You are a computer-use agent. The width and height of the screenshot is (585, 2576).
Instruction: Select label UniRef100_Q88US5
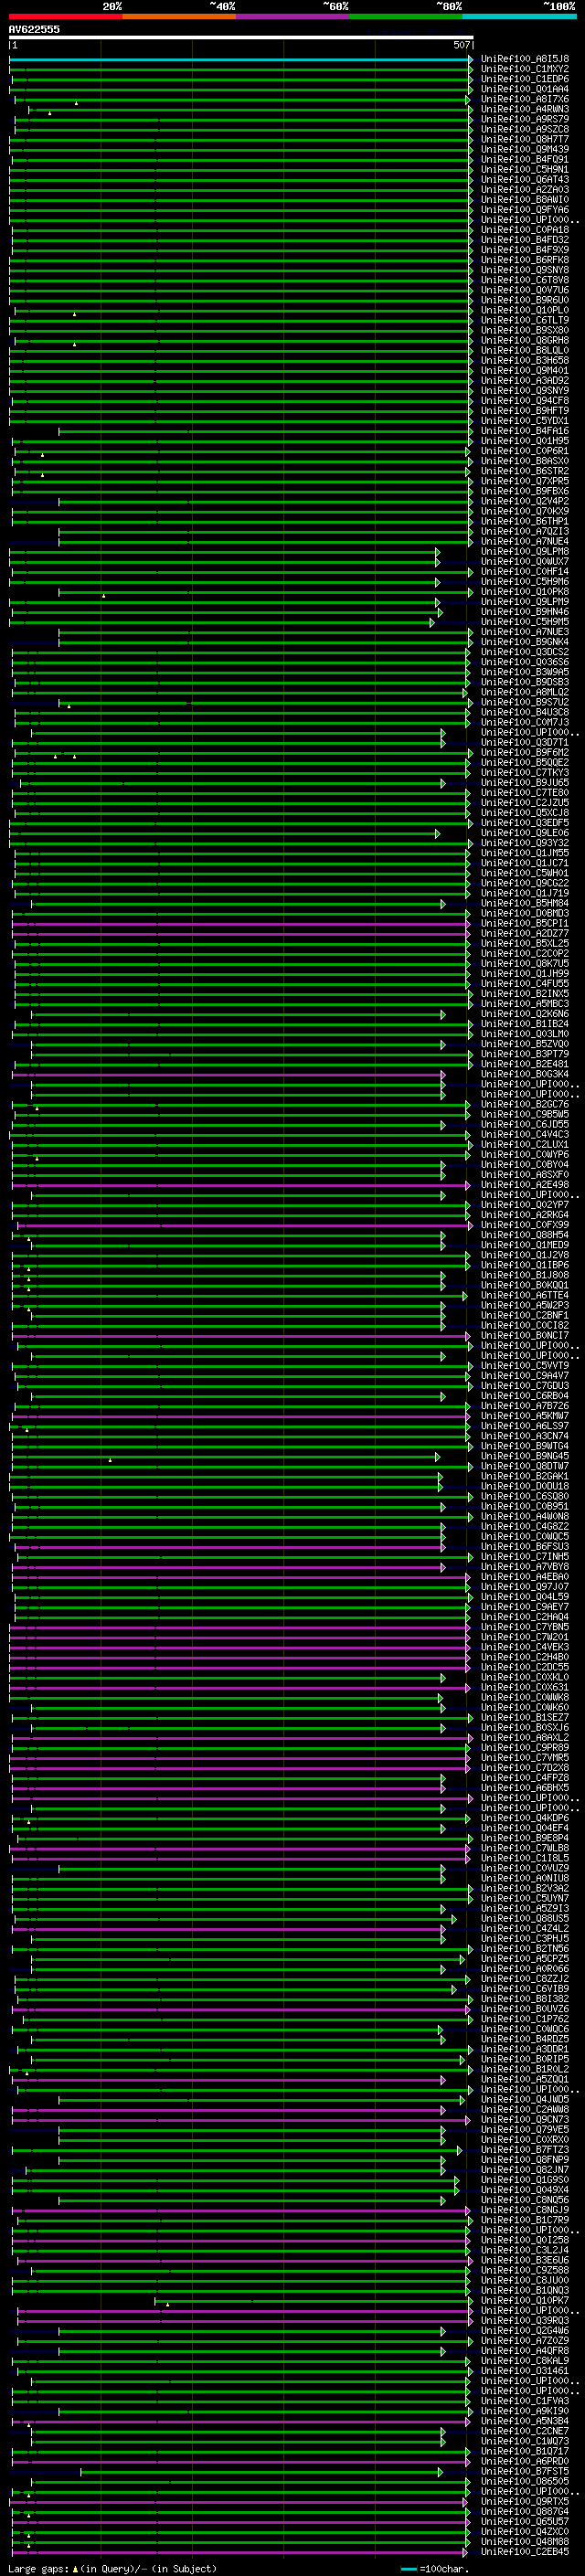524,1919
